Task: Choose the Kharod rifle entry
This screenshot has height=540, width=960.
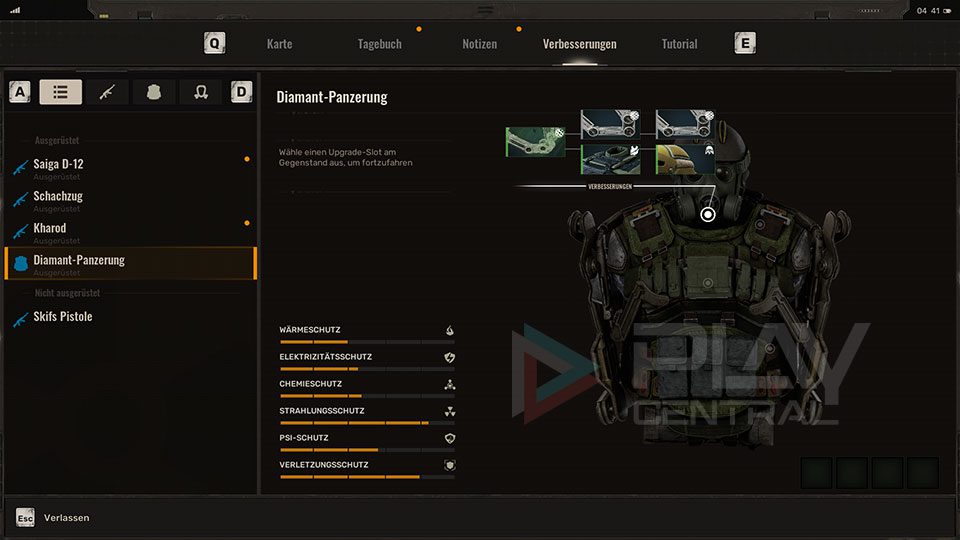Action: (x=49, y=228)
